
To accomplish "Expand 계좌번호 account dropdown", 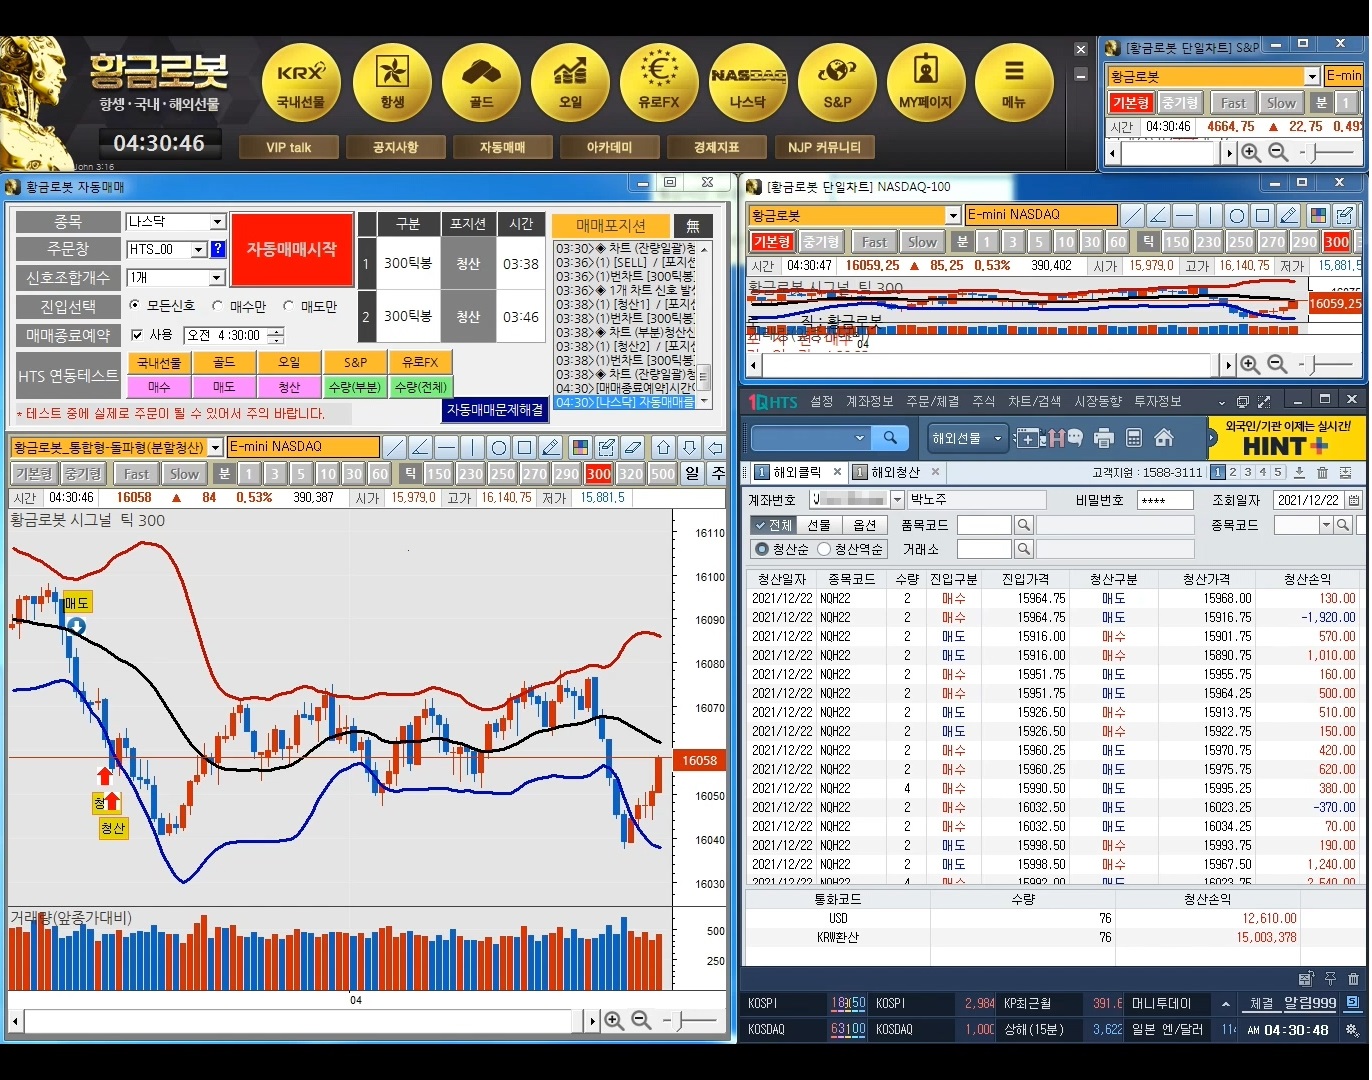I will coord(897,500).
